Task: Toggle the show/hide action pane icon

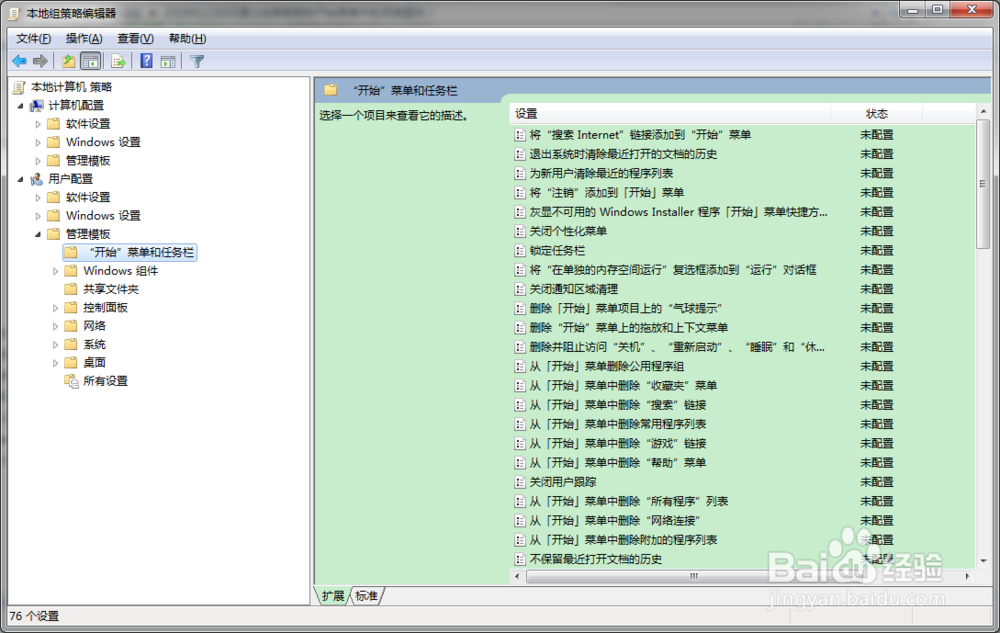Action: coord(168,61)
